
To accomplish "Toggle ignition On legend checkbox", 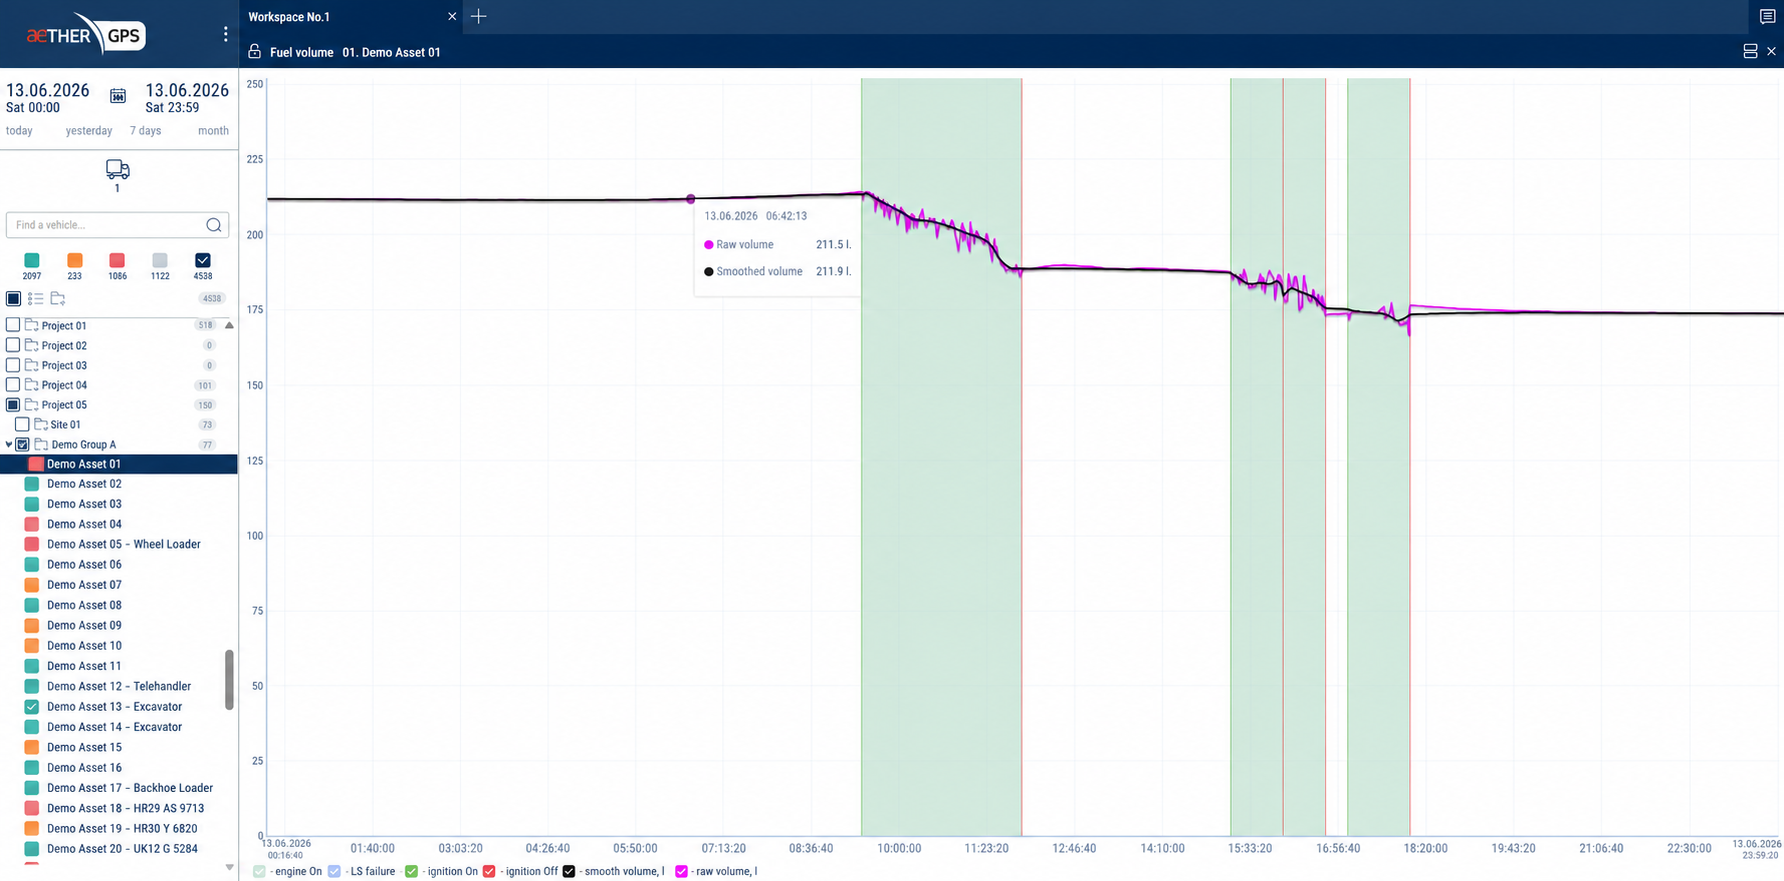I will [x=411, y=871].
